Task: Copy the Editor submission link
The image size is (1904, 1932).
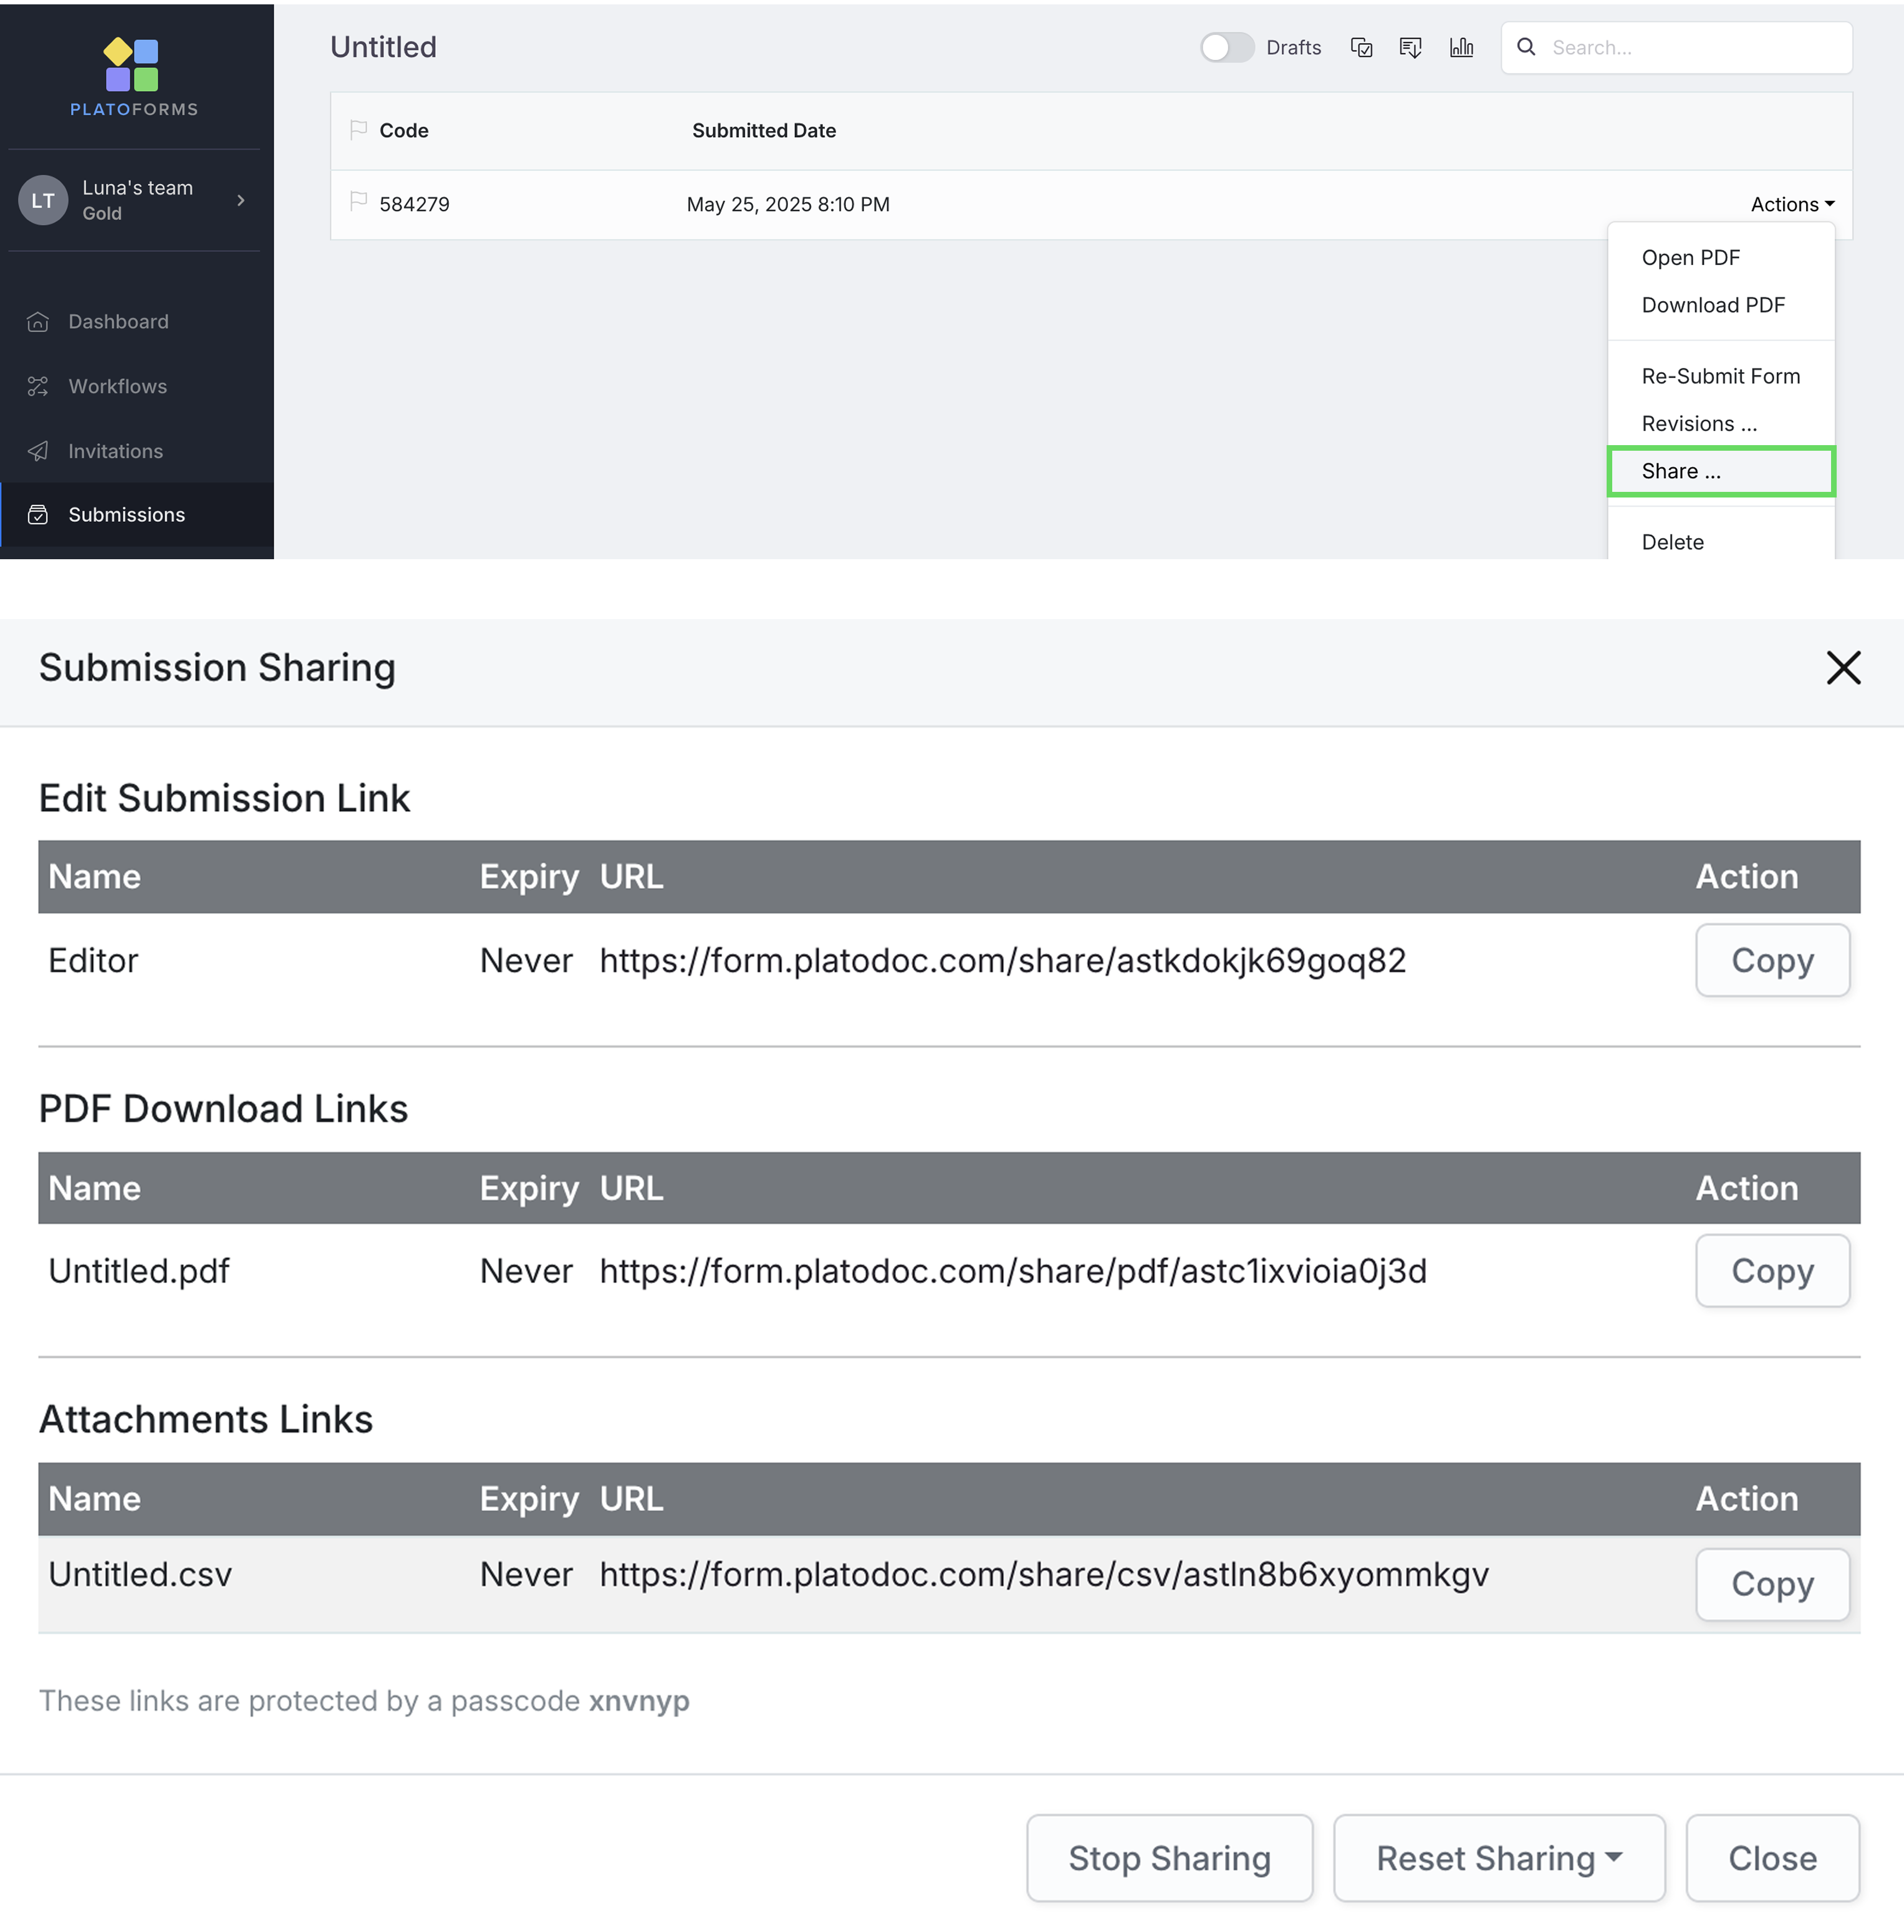Action: pos(1771,960)
